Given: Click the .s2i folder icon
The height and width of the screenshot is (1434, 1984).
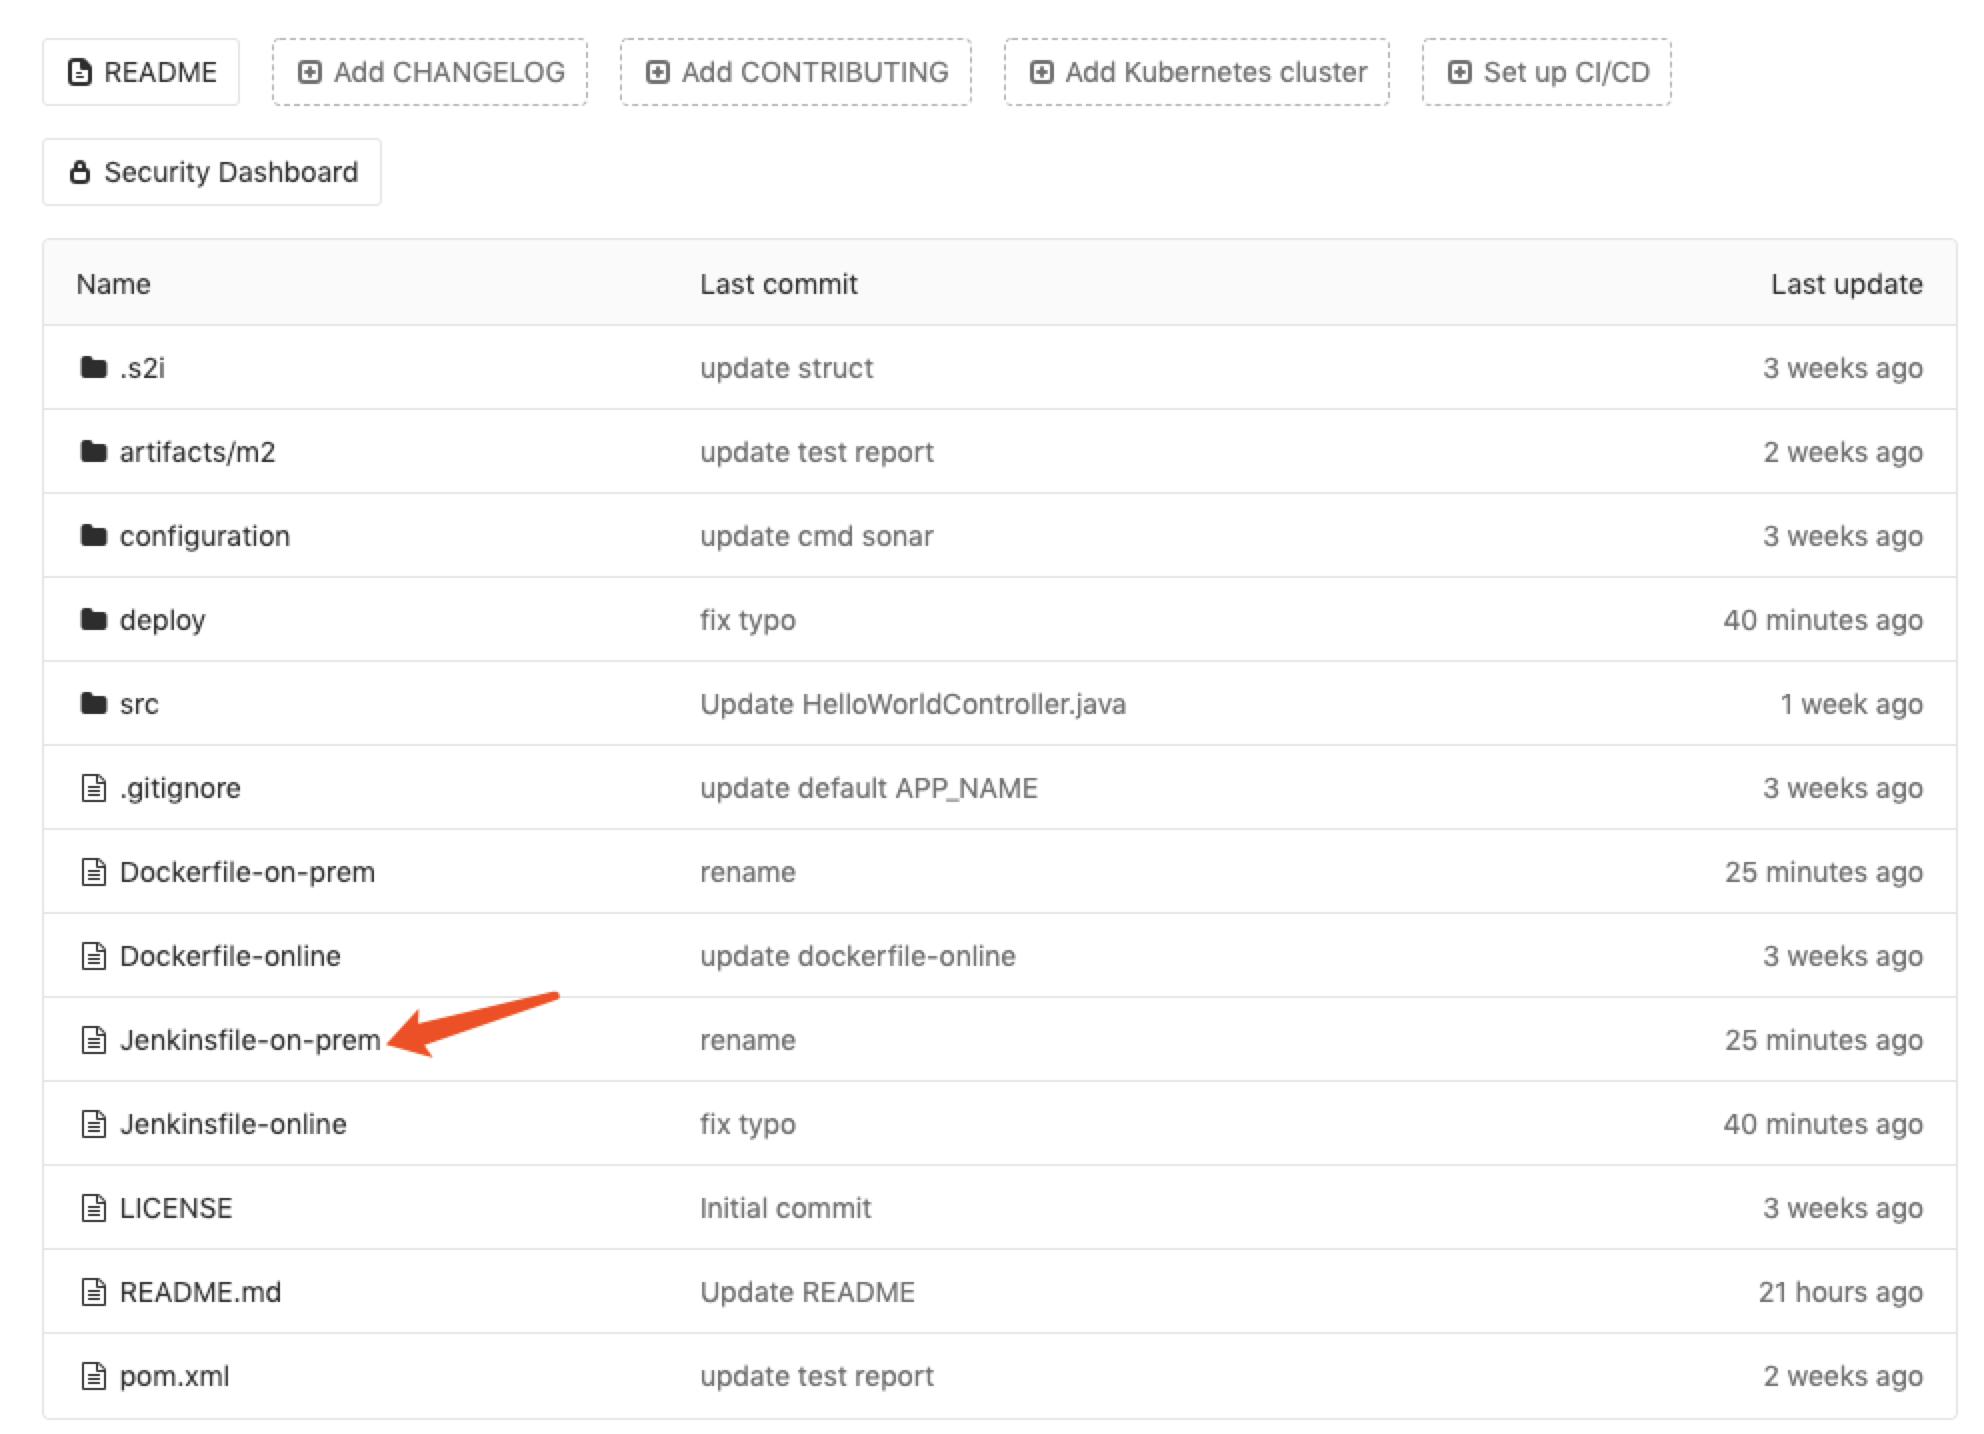Looking at the screenshot, I should pos(93,368).
